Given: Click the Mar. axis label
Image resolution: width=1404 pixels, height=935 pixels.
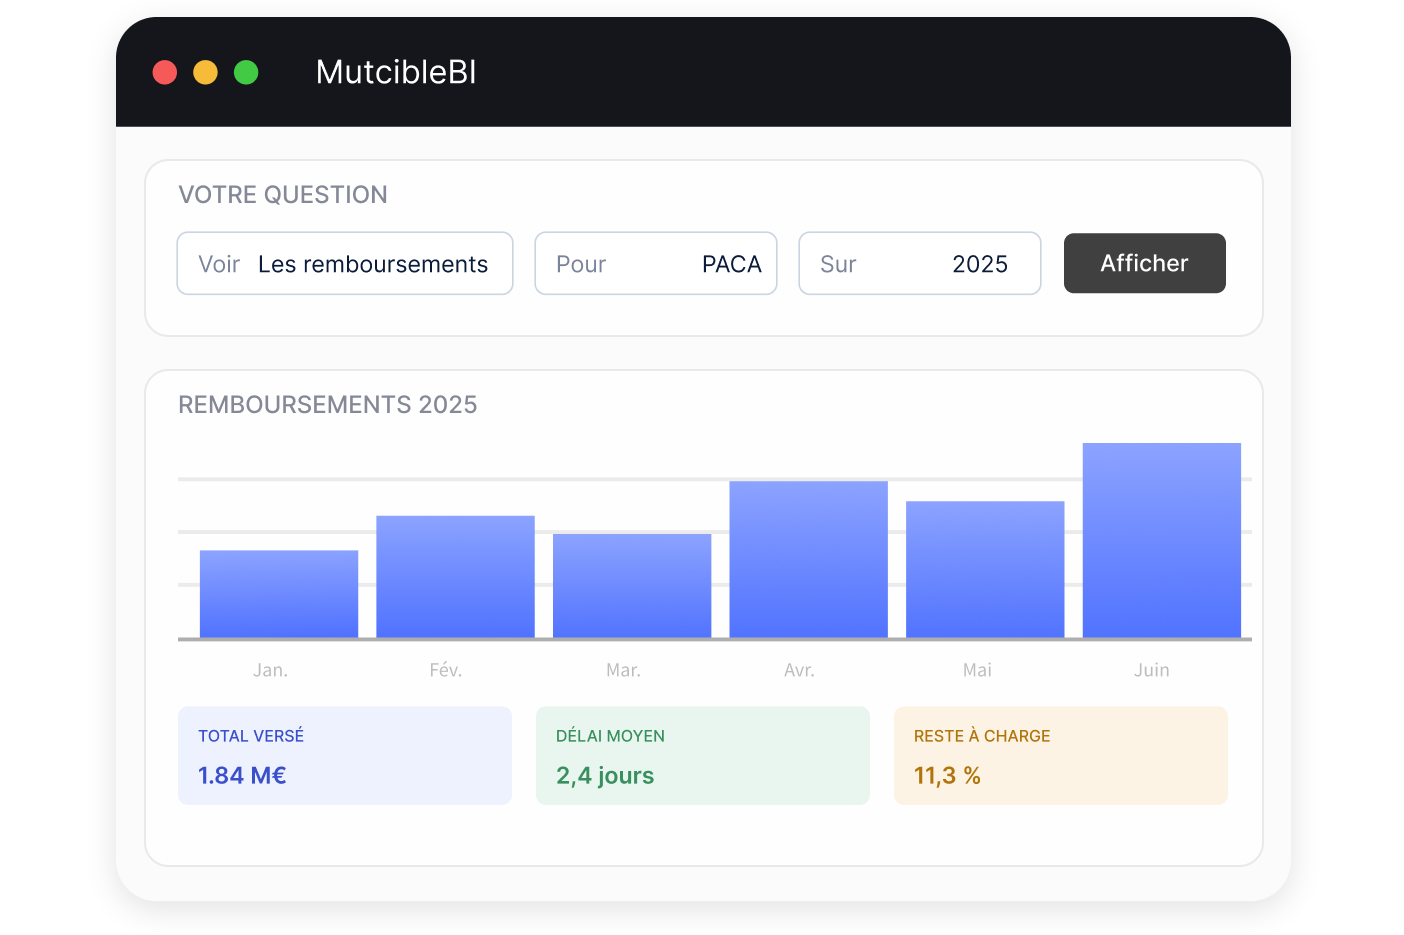Looking at the screenshot, I should pyautogui.click(x=623, y=670).
